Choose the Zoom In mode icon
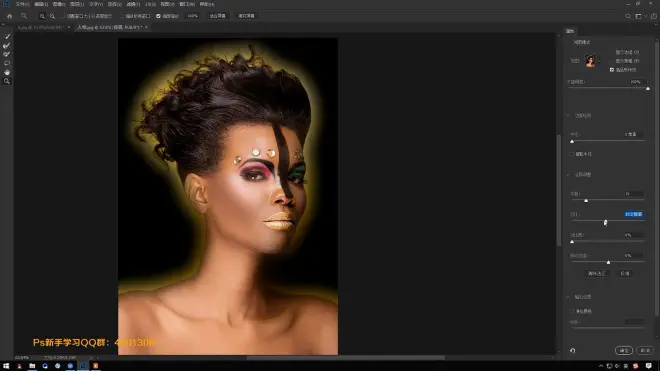The width and height of the screenshot is (660, 371). (x=42, y=16)
